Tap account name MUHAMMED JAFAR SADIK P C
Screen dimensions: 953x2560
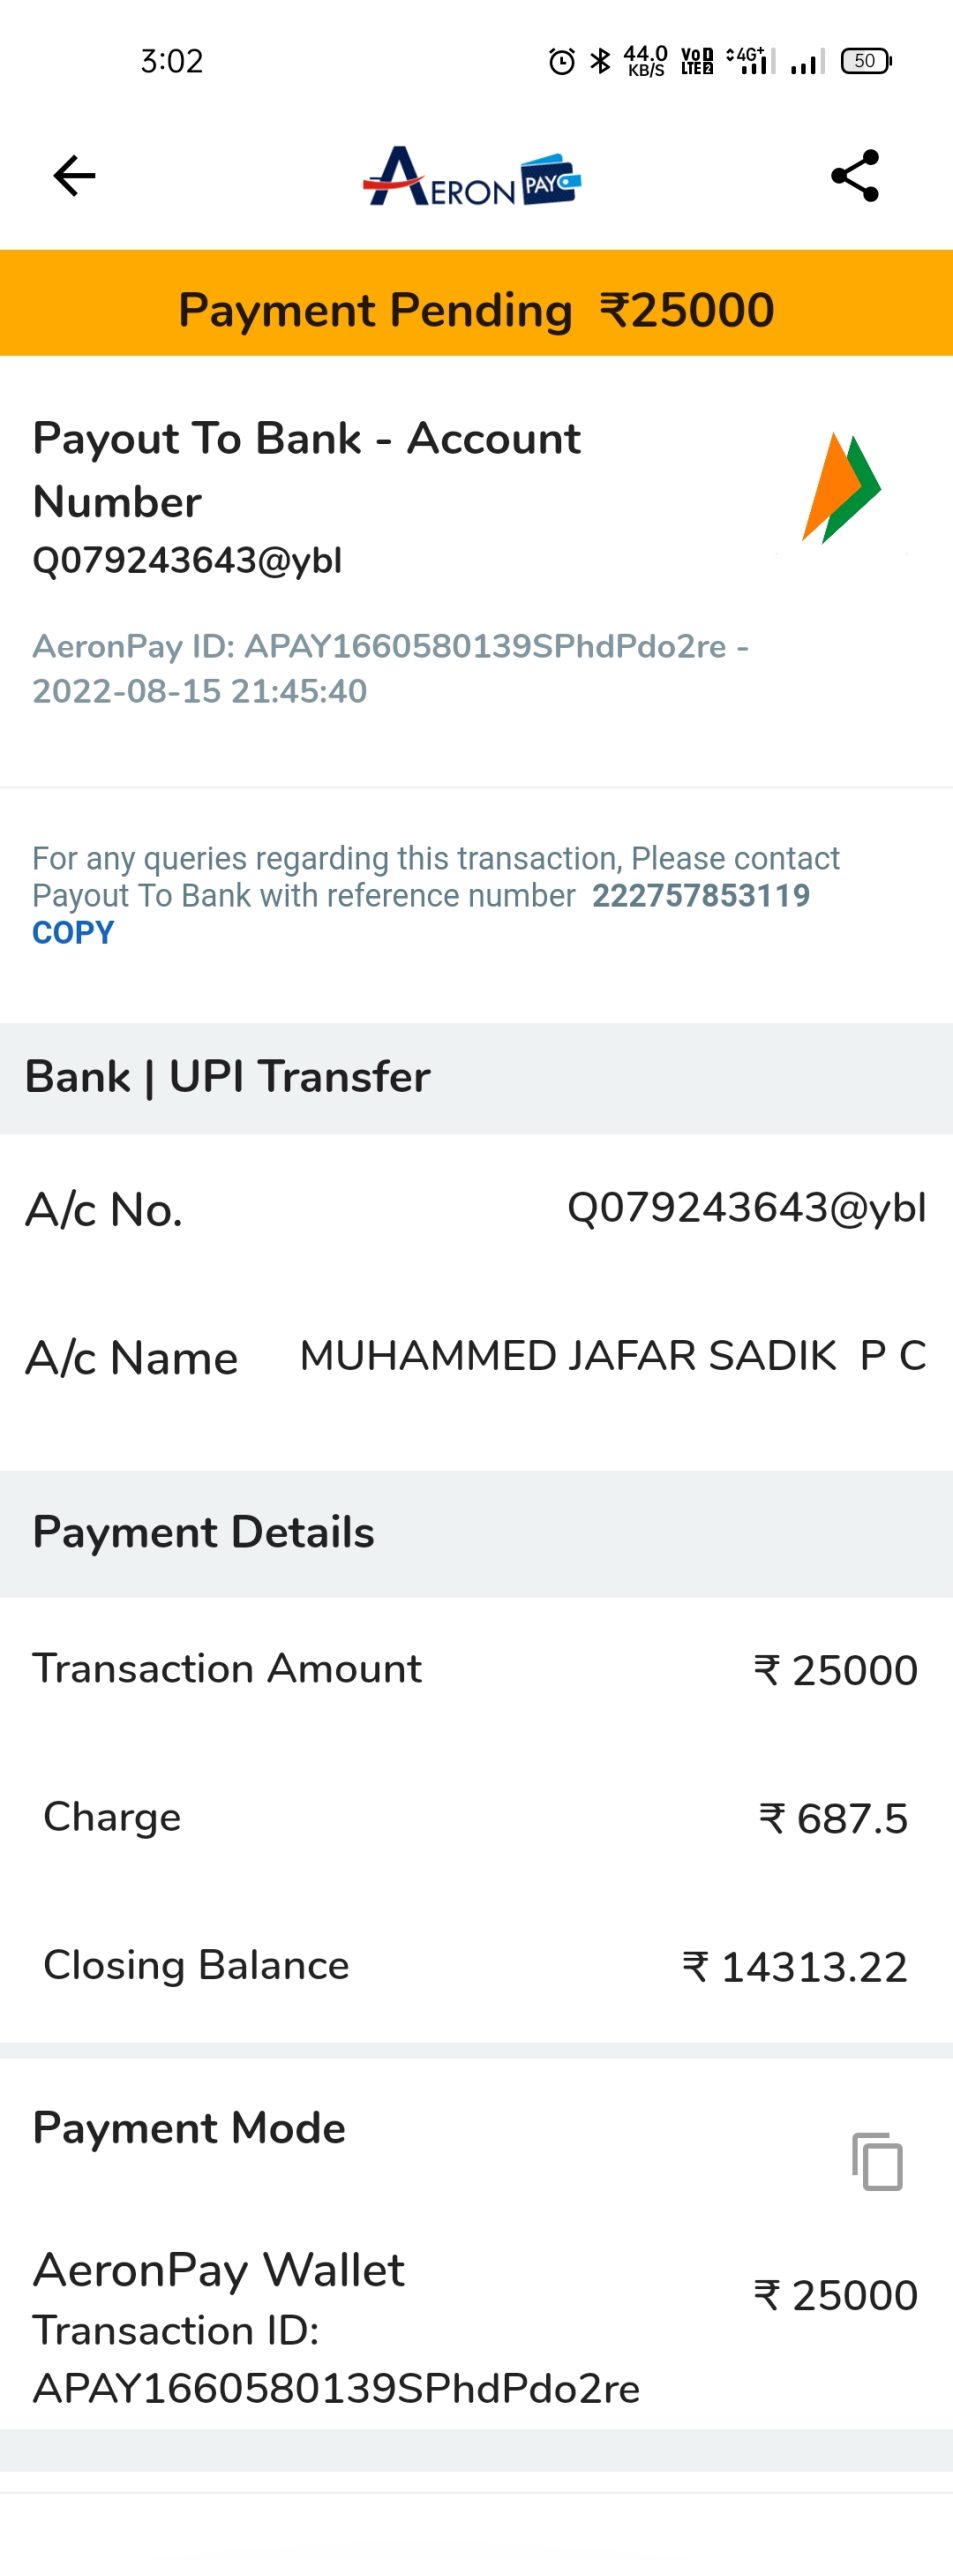[613, 1356]
